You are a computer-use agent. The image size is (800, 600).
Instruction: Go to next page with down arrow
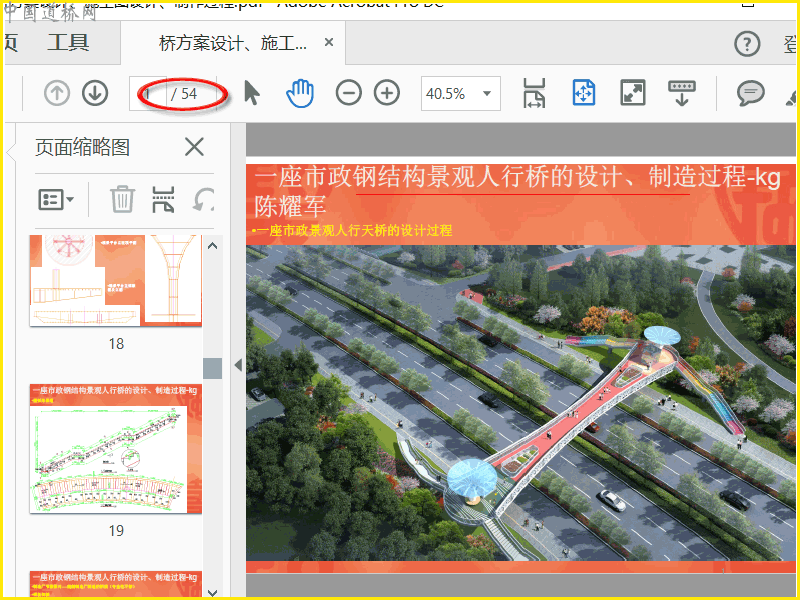click(x=94, y=93)
